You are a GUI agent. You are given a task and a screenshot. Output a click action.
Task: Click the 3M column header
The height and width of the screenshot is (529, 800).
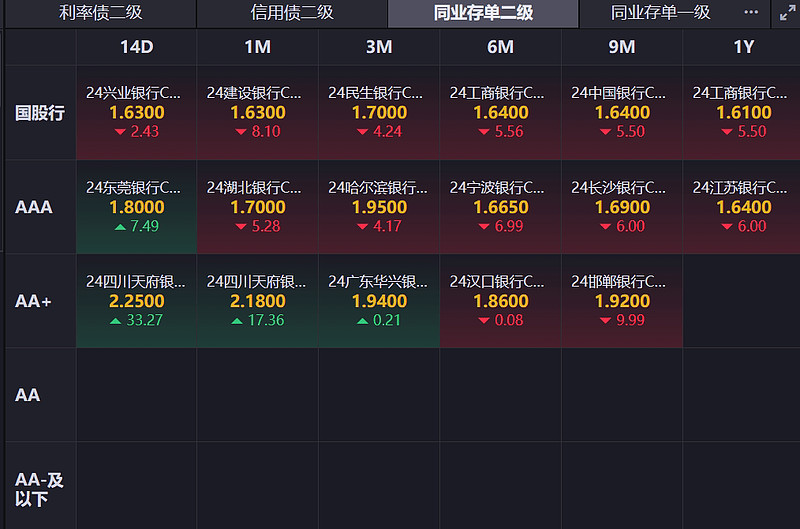379,47
